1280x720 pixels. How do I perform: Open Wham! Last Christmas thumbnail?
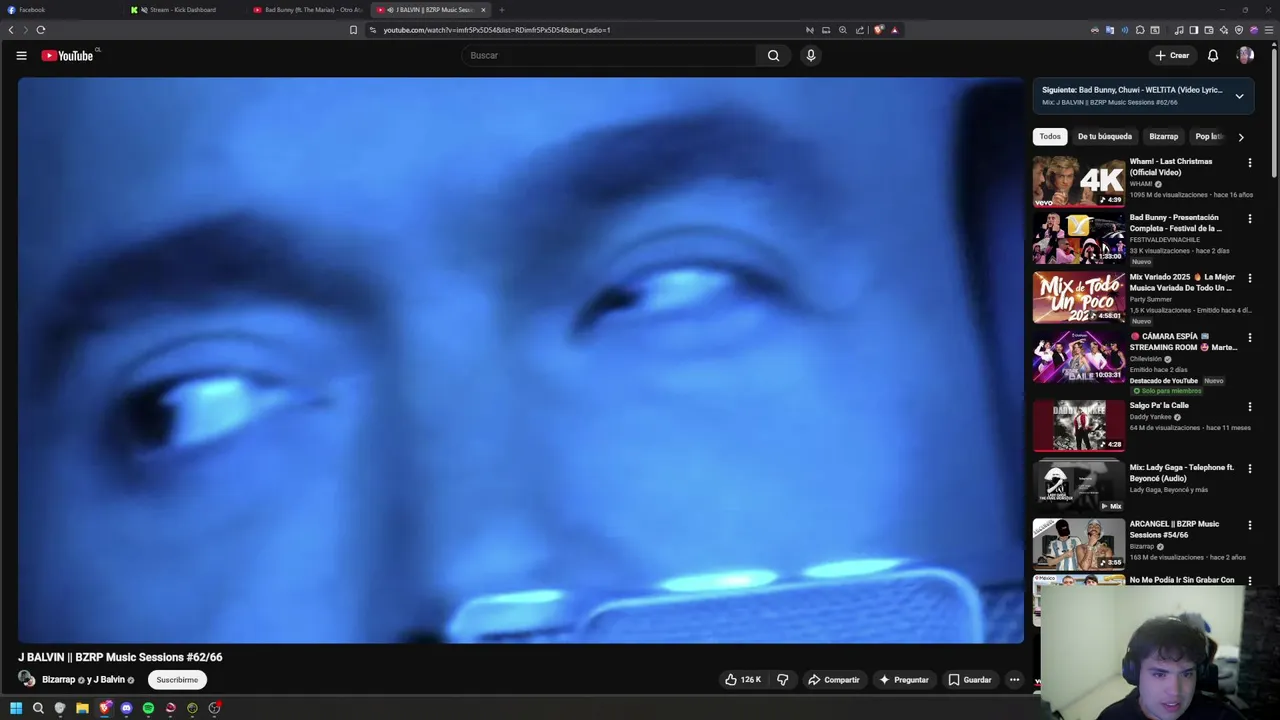tap(1079, 181)
